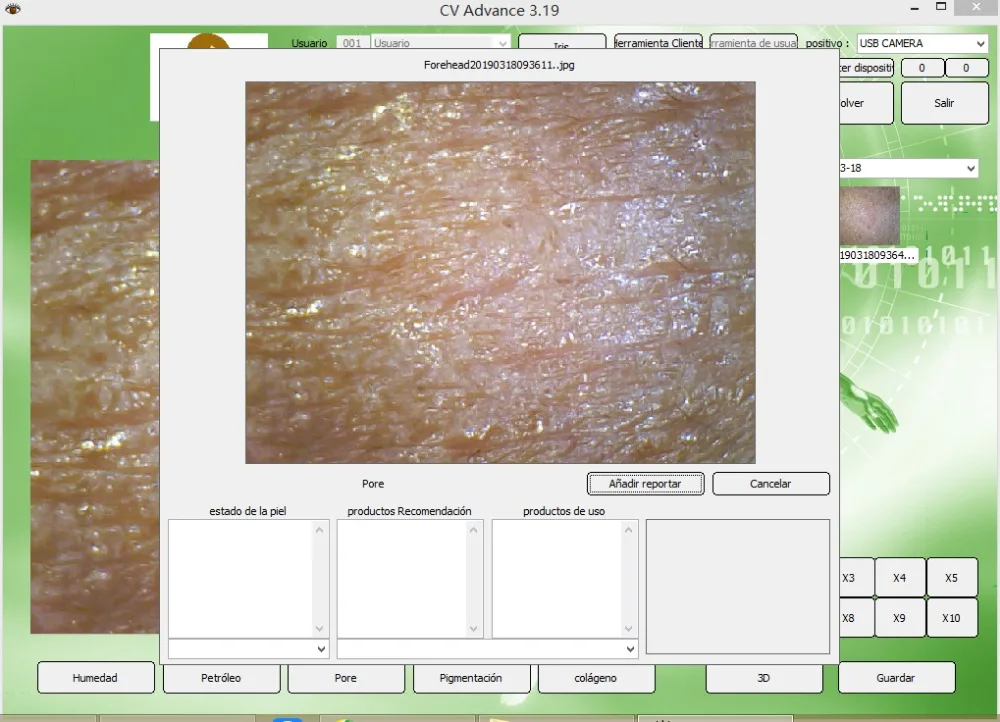Screen dimensions: 1000x722
Task: Click the Iris button
Action: tap(562, 42)
